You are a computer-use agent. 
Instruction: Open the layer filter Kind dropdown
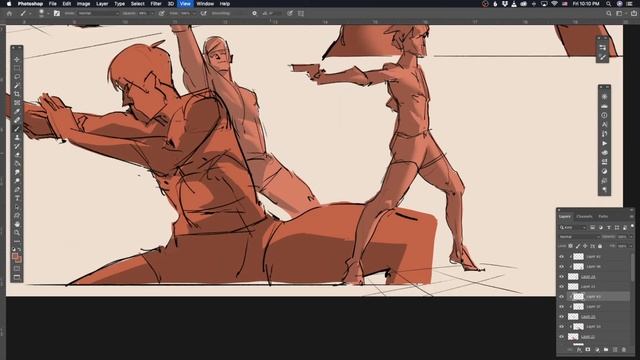click(573, 227)
